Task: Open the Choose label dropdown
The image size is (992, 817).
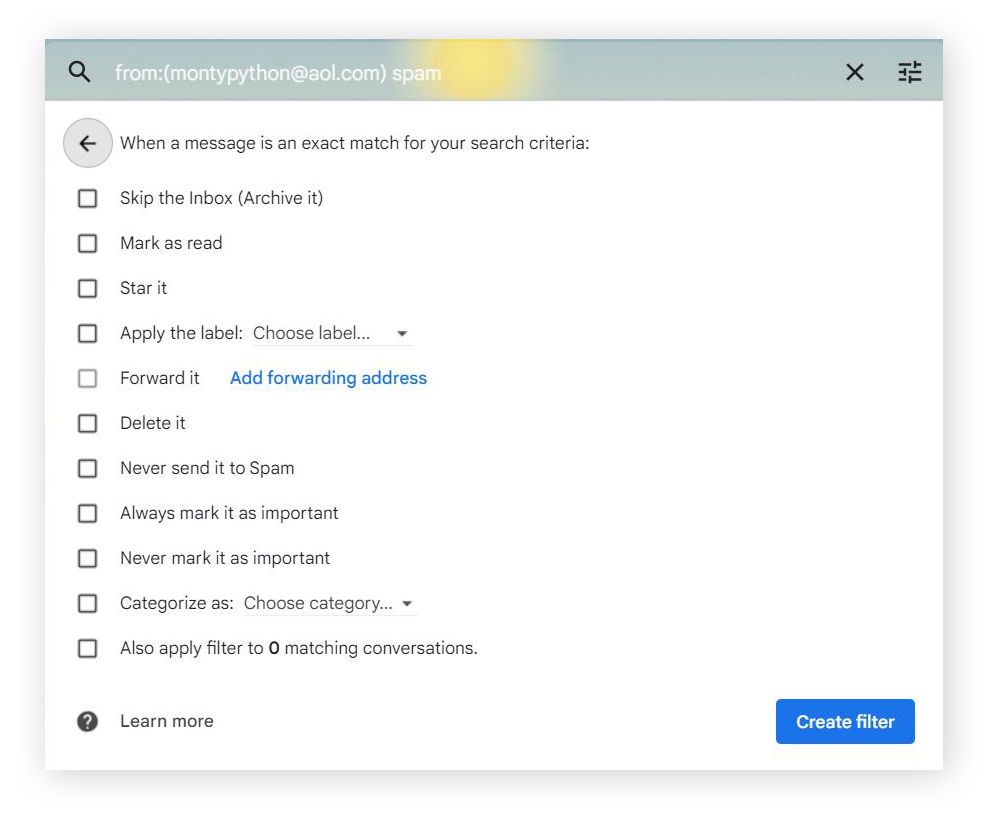Action: 332,333
